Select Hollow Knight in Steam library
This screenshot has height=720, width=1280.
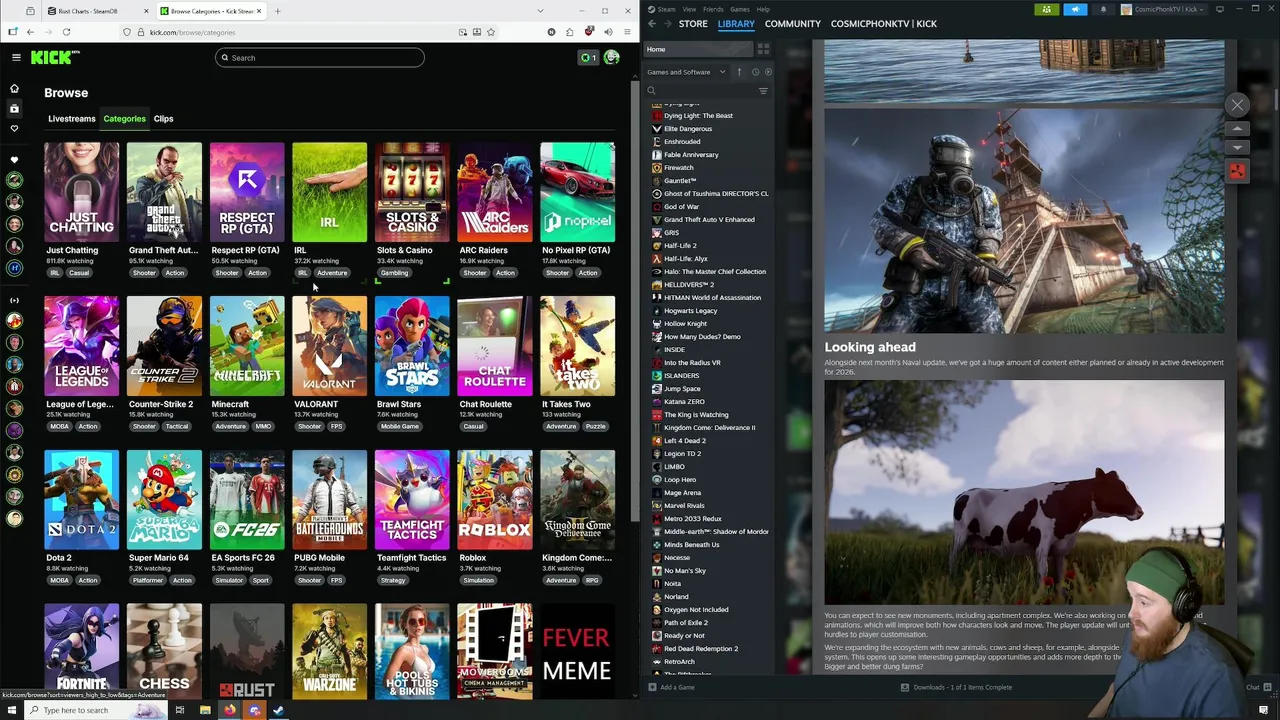click(x=685, y=324)
